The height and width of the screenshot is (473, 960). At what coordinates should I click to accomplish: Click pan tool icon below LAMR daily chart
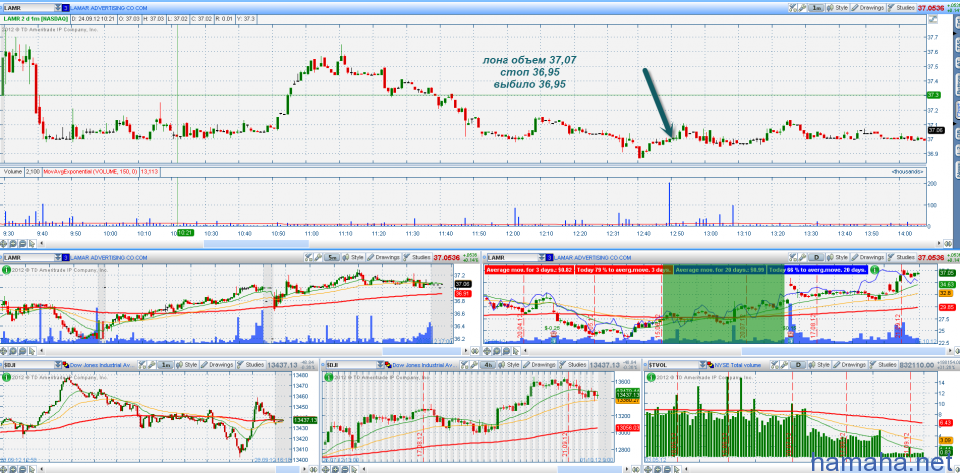[486, 351]
